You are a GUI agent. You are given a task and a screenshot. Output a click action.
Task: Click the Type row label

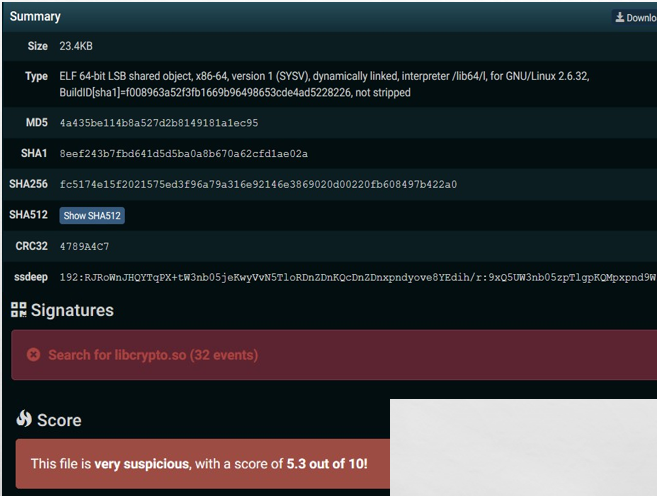tap(36, 76)
